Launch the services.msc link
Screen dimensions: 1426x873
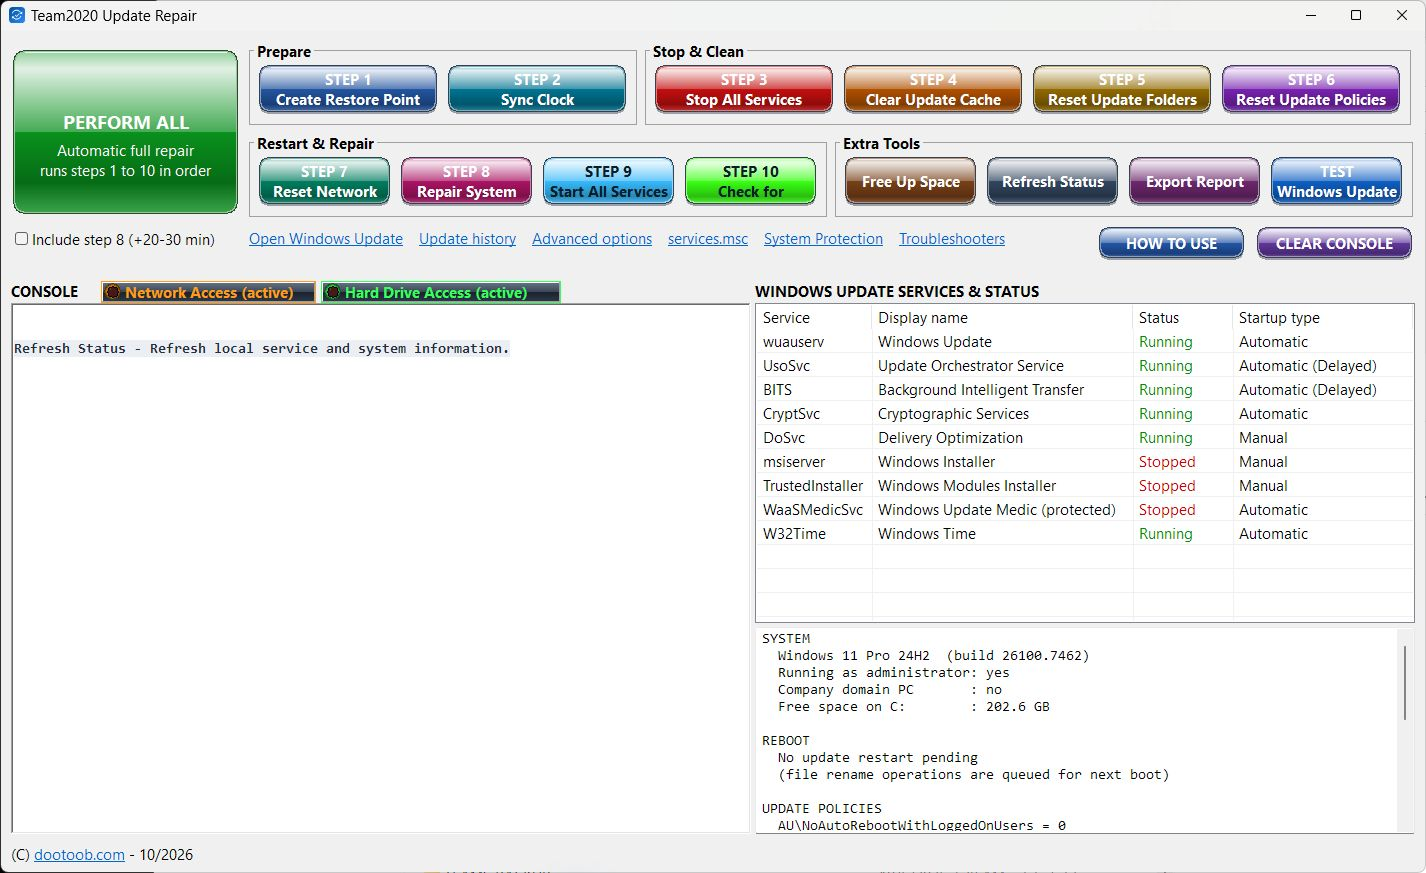(x=708, y=239)
